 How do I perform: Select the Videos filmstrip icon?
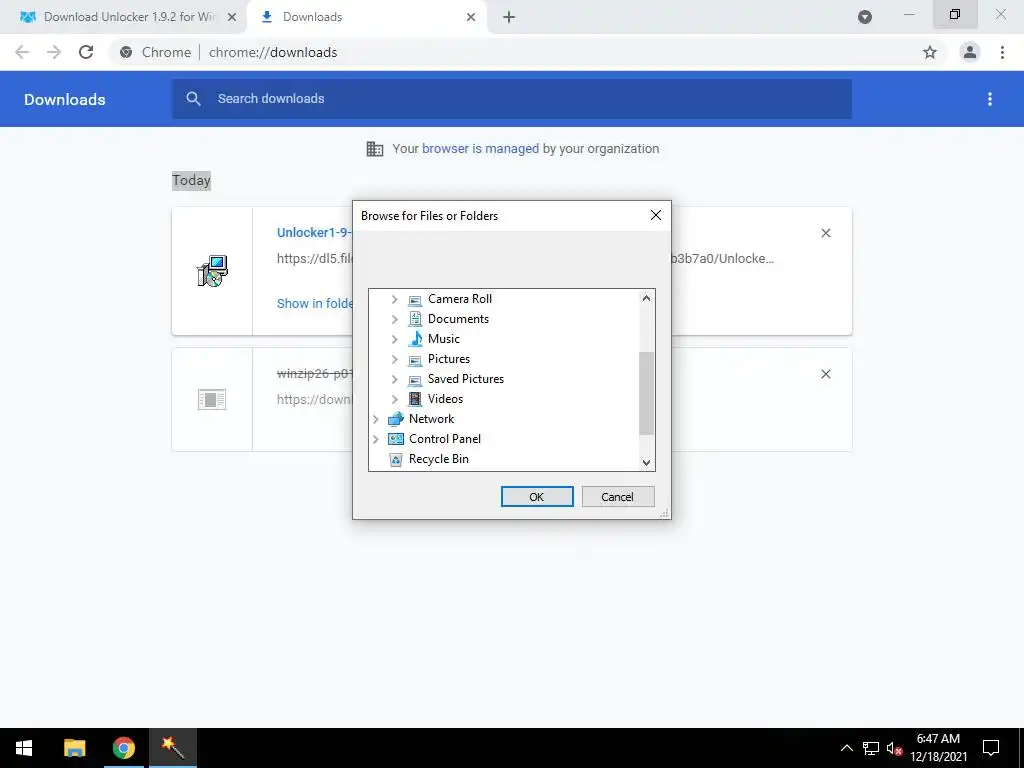pyautogui.click(x=415, y=398)
